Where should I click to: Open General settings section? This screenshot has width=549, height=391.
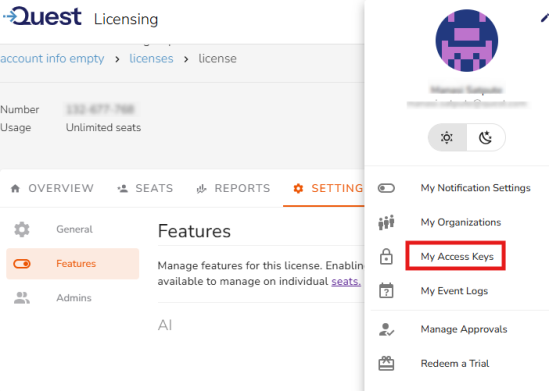click(73, 229)
